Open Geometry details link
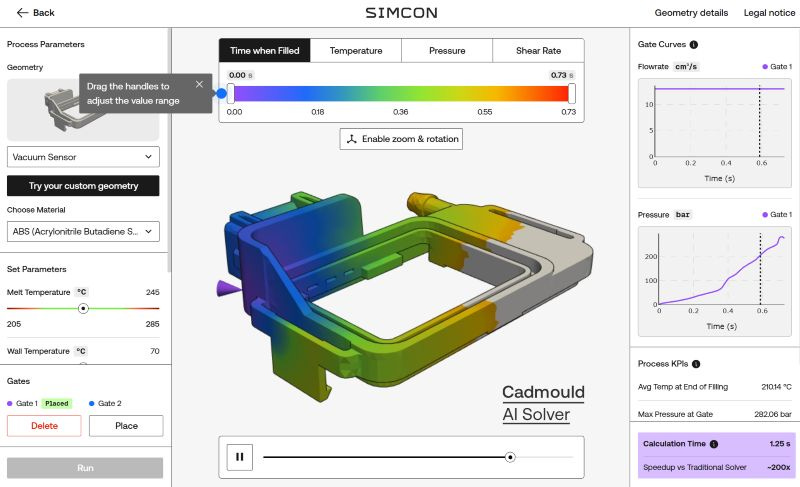 [691, 13]
